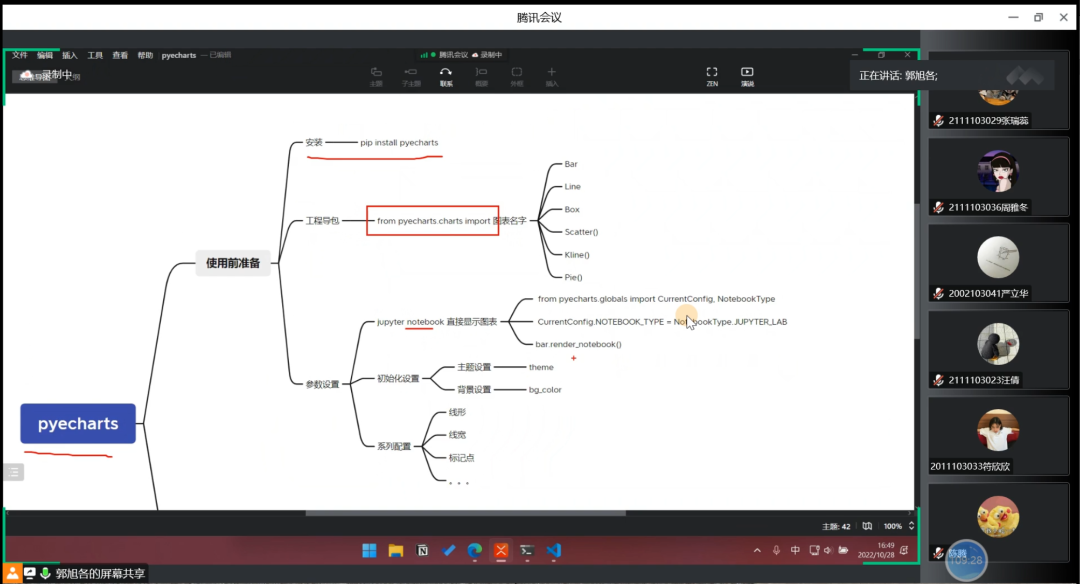This screenshot has height=584, width=1080.
Task: Select the 使用前准备 topic node
Action: pyautogui.click(x=233, y=263)
